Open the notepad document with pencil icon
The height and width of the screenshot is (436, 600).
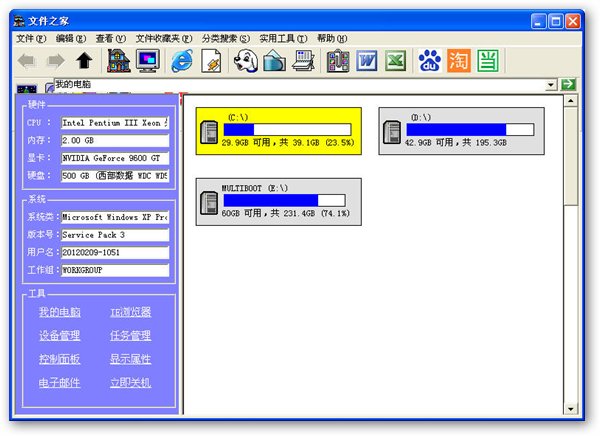coord(211,60)
